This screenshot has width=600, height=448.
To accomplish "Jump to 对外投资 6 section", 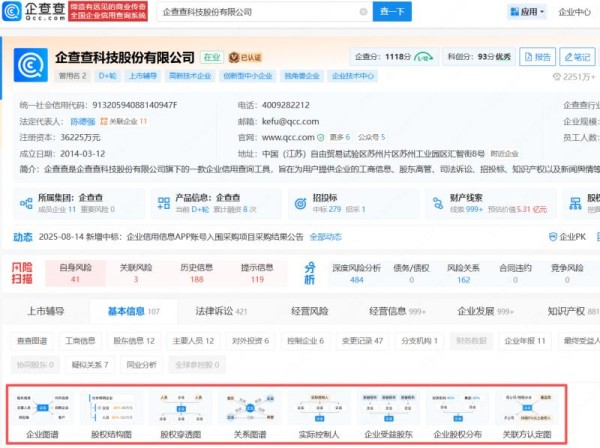I will (x=250, y=340).
